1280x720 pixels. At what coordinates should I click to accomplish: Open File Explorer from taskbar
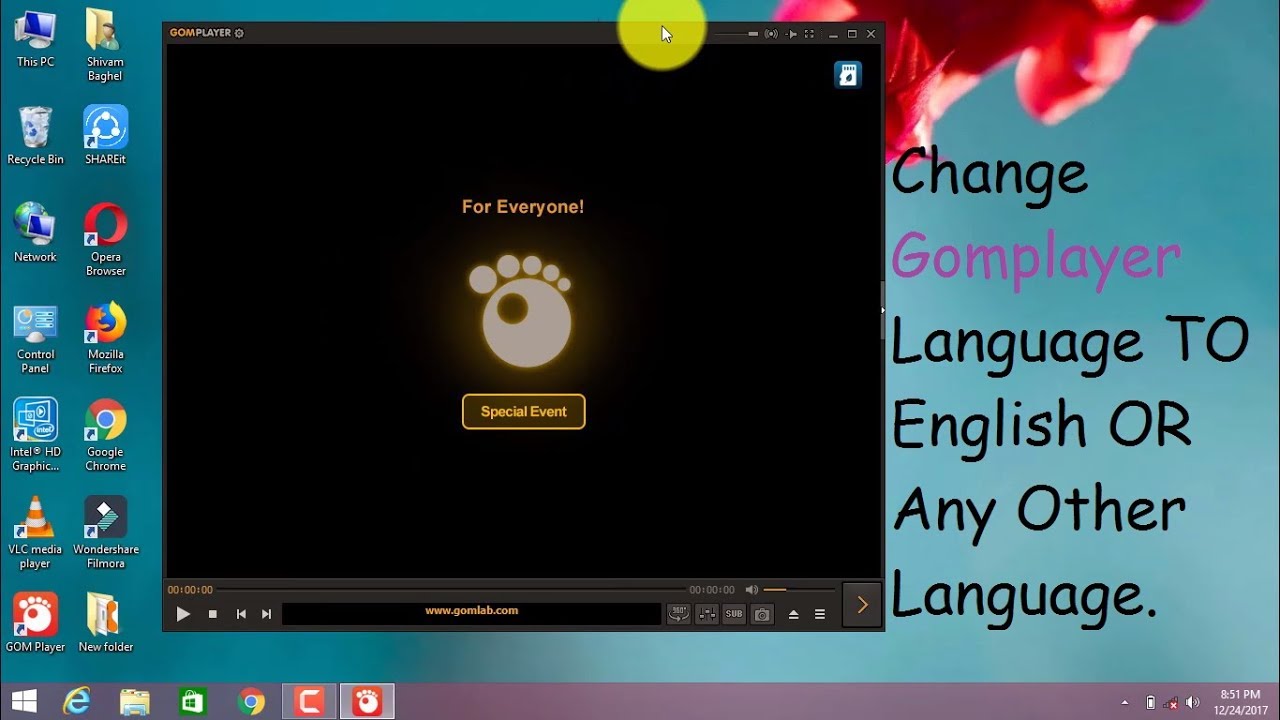135,702
